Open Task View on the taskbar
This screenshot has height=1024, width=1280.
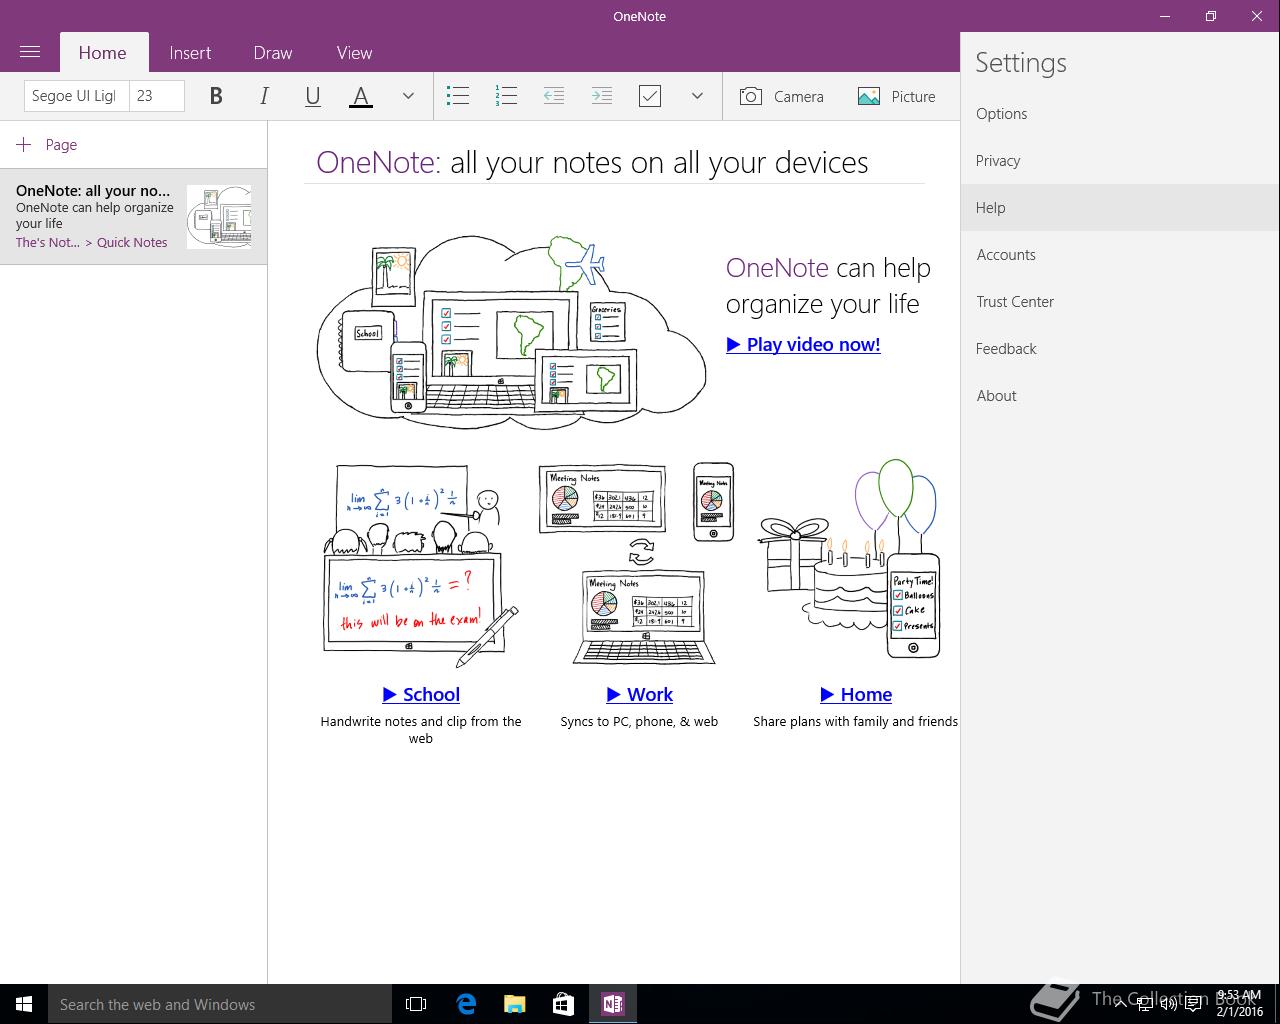click(x=416, y=1004)
